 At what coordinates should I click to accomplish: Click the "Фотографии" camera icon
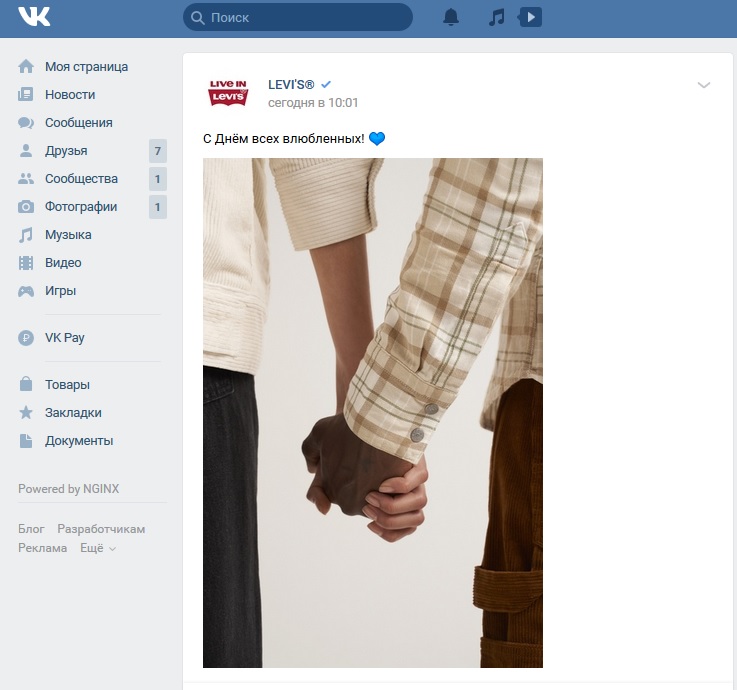[x=26, y=207]
